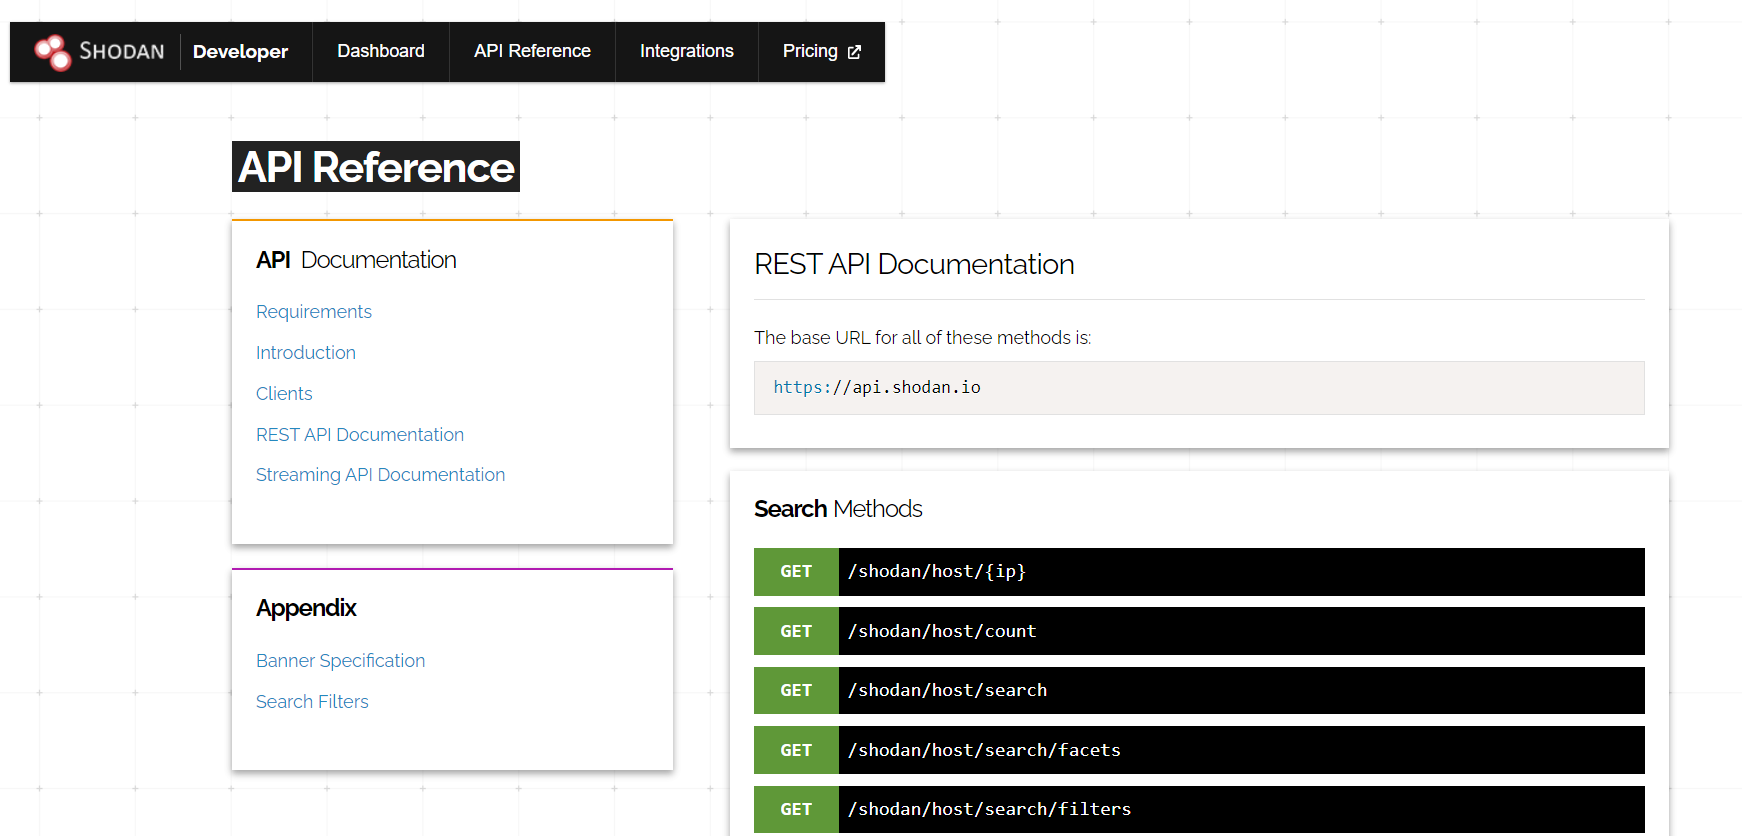Viewport: 1742px width, 836px height.
Task: Open the Search Filters appendix link
Action: click(x=312, y=702)
